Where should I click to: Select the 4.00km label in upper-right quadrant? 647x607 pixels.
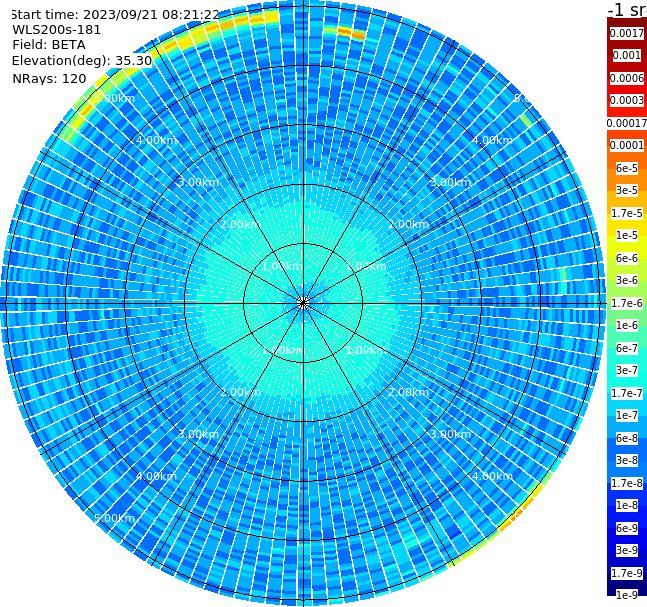(492, 140)
